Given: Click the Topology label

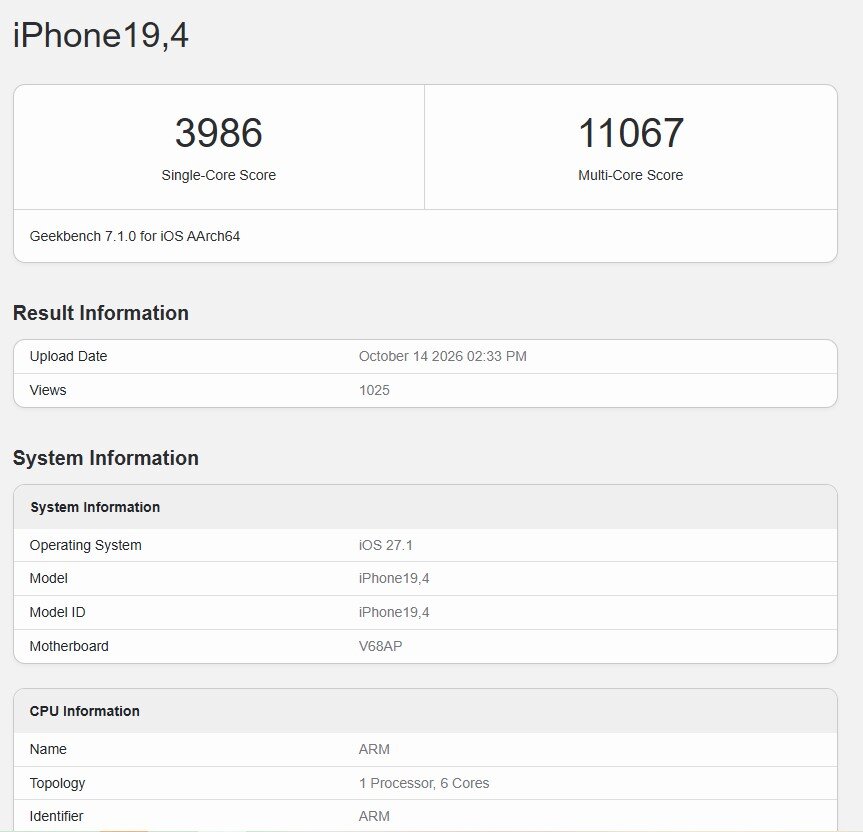Looking at the screenshot, I should click(57, 783).
